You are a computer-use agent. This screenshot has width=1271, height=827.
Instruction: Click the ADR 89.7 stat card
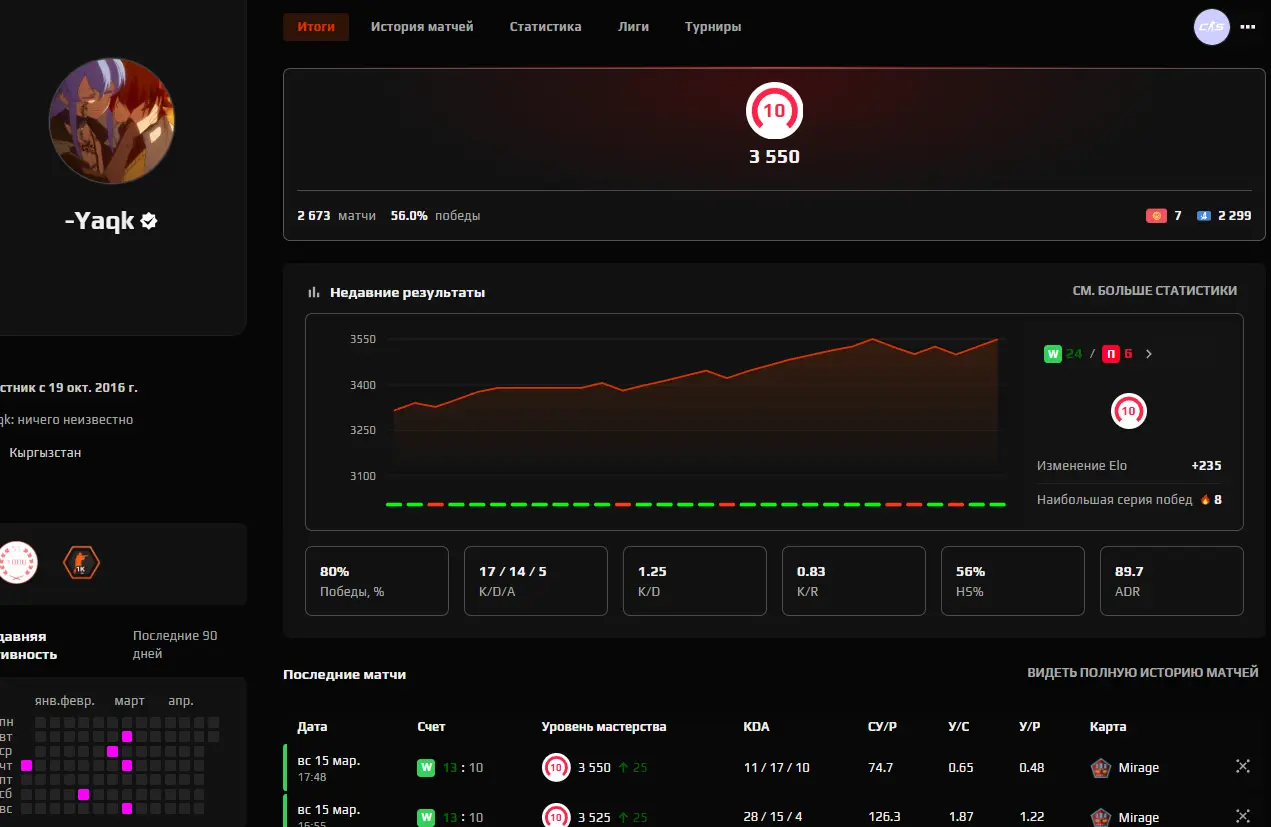(x=1171, y=580)
